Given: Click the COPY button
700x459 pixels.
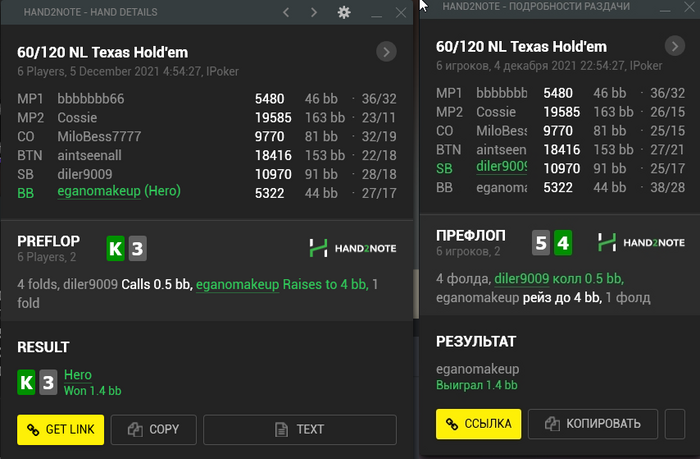Looking at the screenshot, I should (x=154, y=430).
